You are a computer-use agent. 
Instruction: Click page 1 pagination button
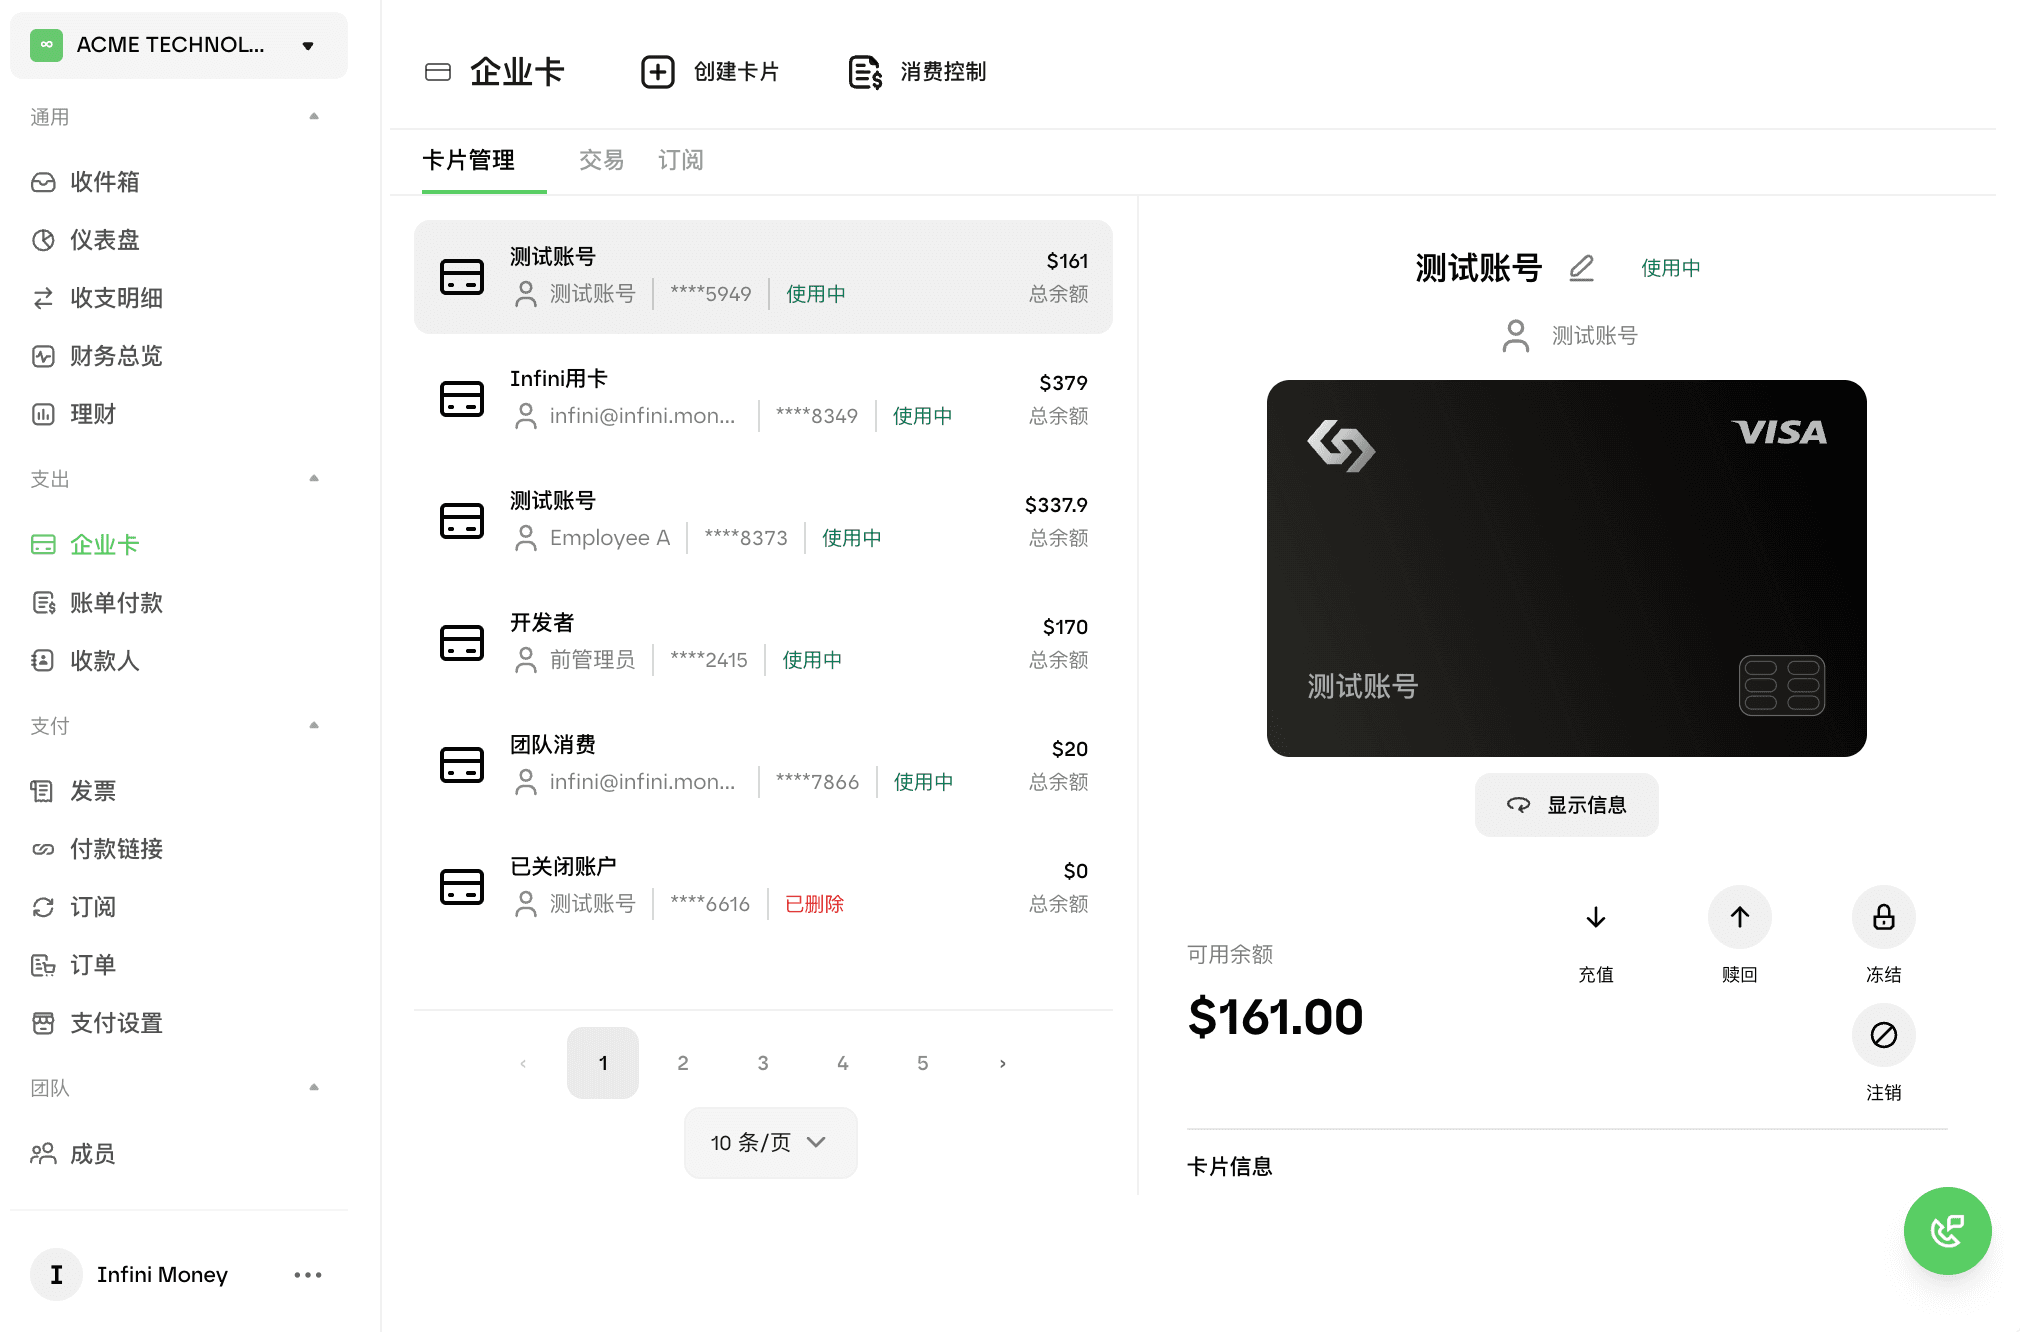[603, 1063]
